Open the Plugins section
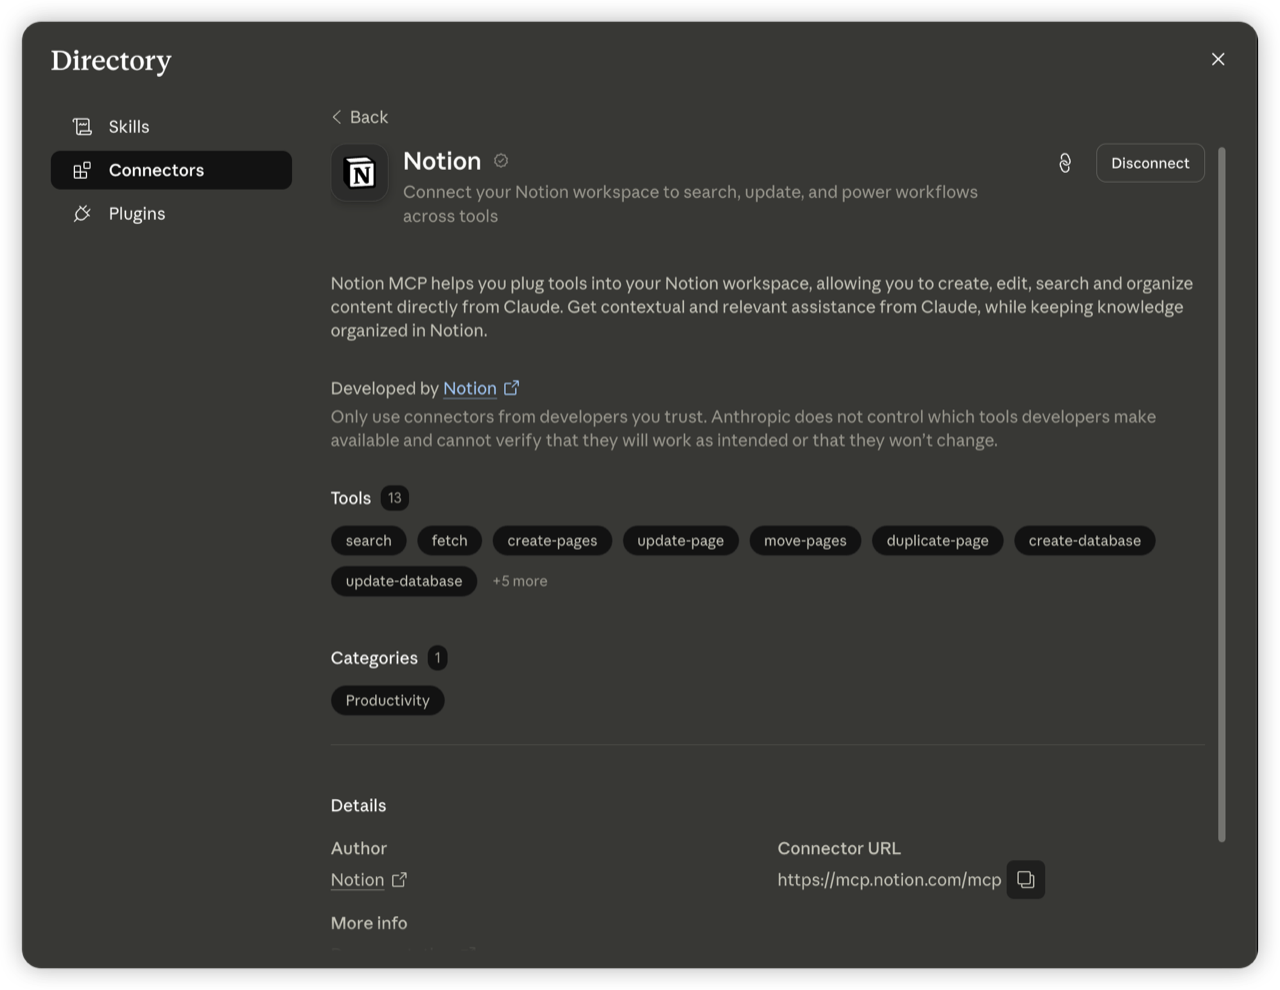Viewport: 1280px width, 990px height. coord(171,214)
